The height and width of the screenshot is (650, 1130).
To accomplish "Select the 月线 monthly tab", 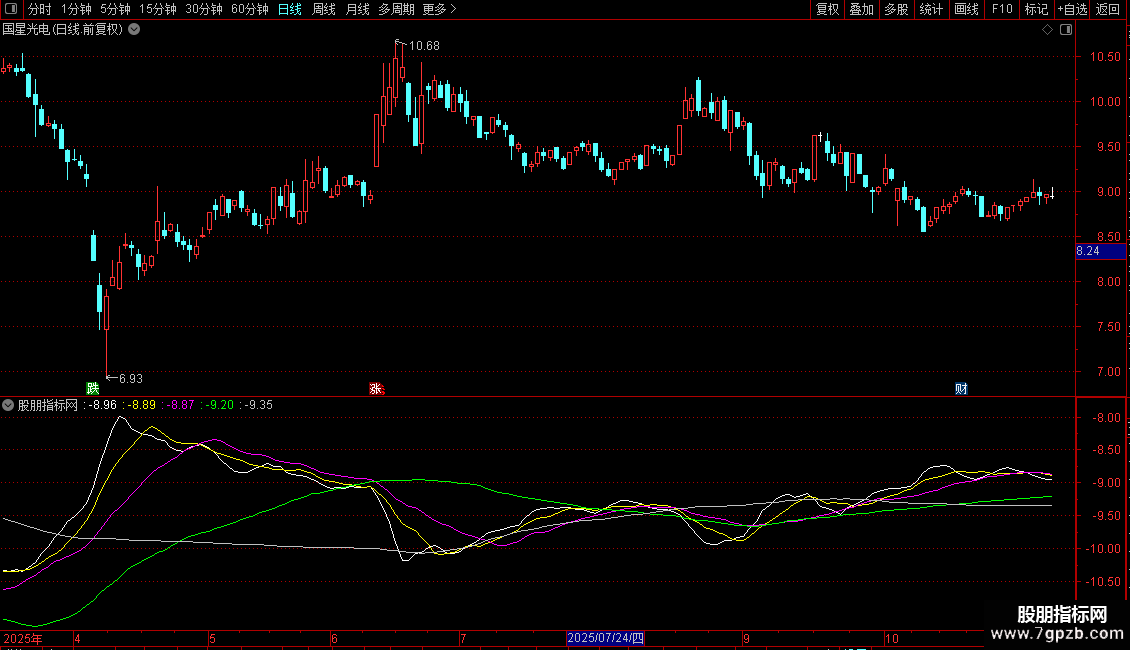I will click(357, 9).
